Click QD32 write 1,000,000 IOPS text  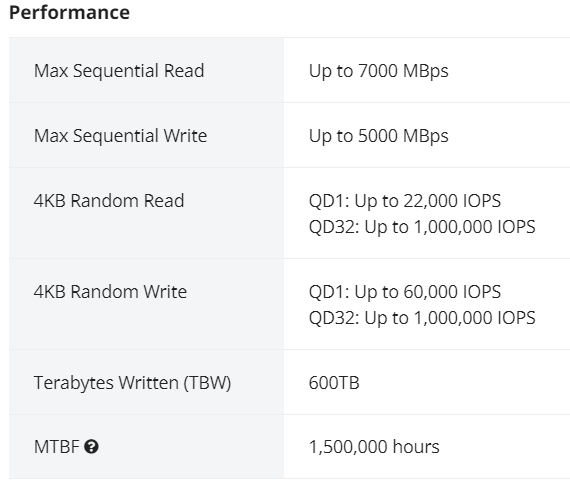click(x=422, y=318)
